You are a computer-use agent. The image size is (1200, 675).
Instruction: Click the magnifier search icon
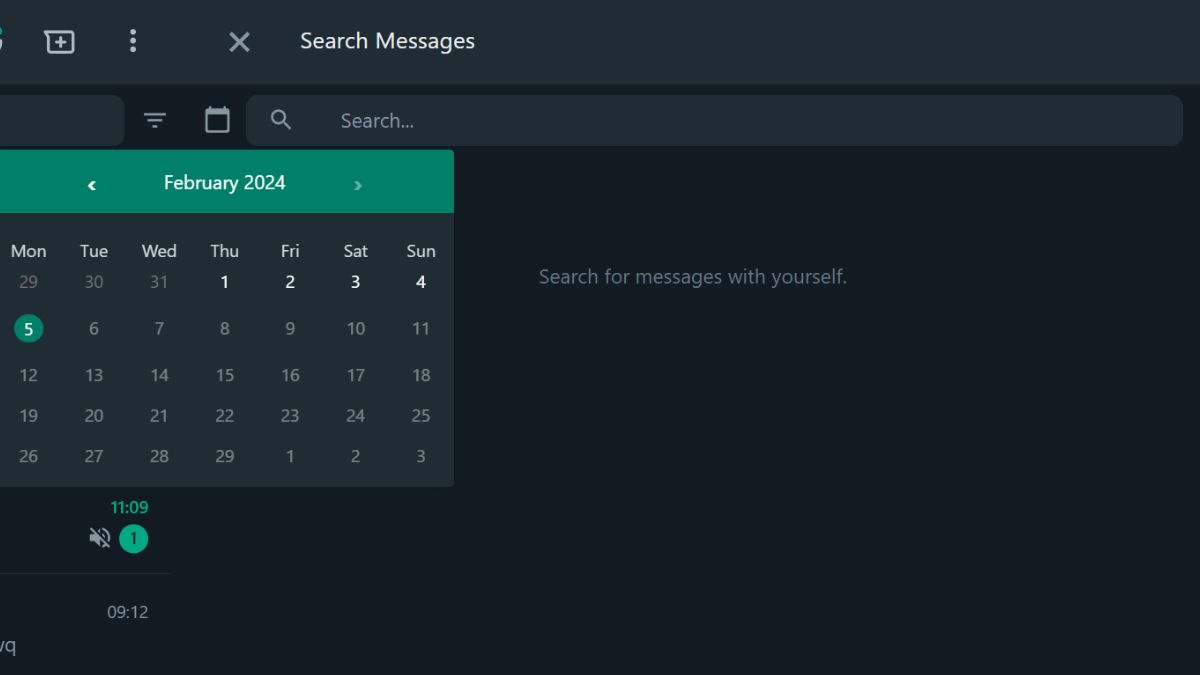281,120
